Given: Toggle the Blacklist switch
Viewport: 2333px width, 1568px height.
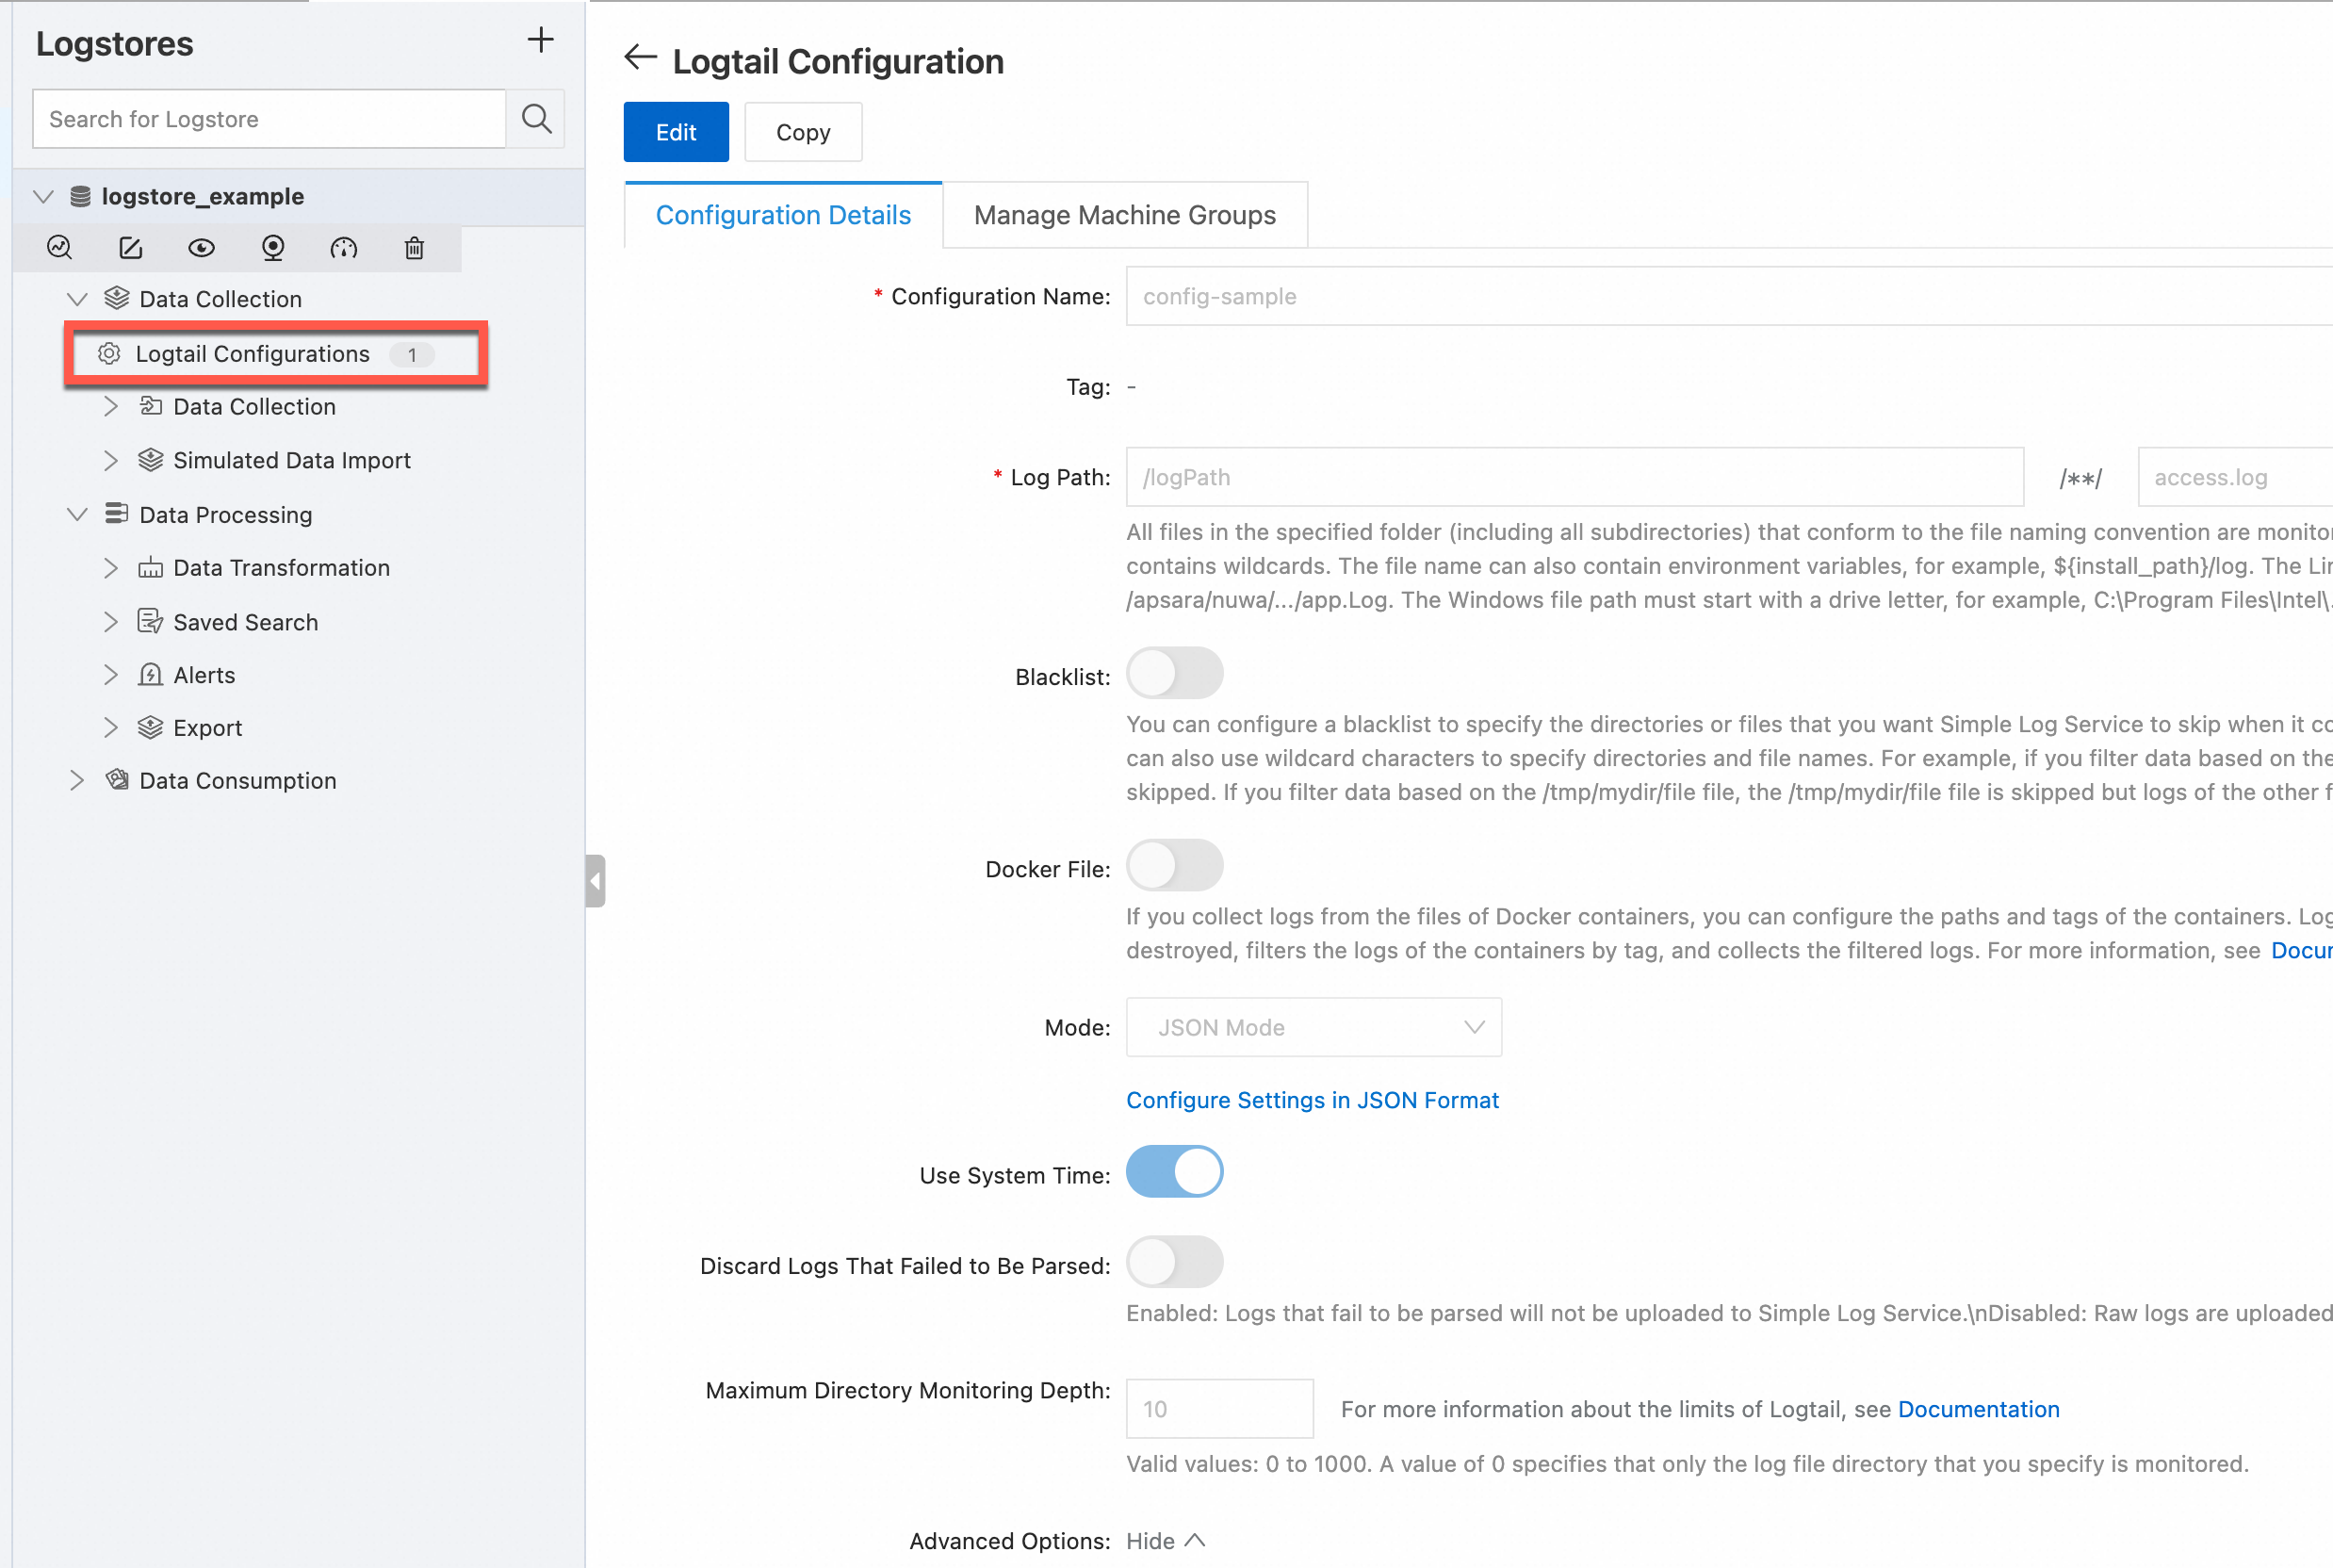Looking at the screenshot, I should click(x=1174, y=673).
